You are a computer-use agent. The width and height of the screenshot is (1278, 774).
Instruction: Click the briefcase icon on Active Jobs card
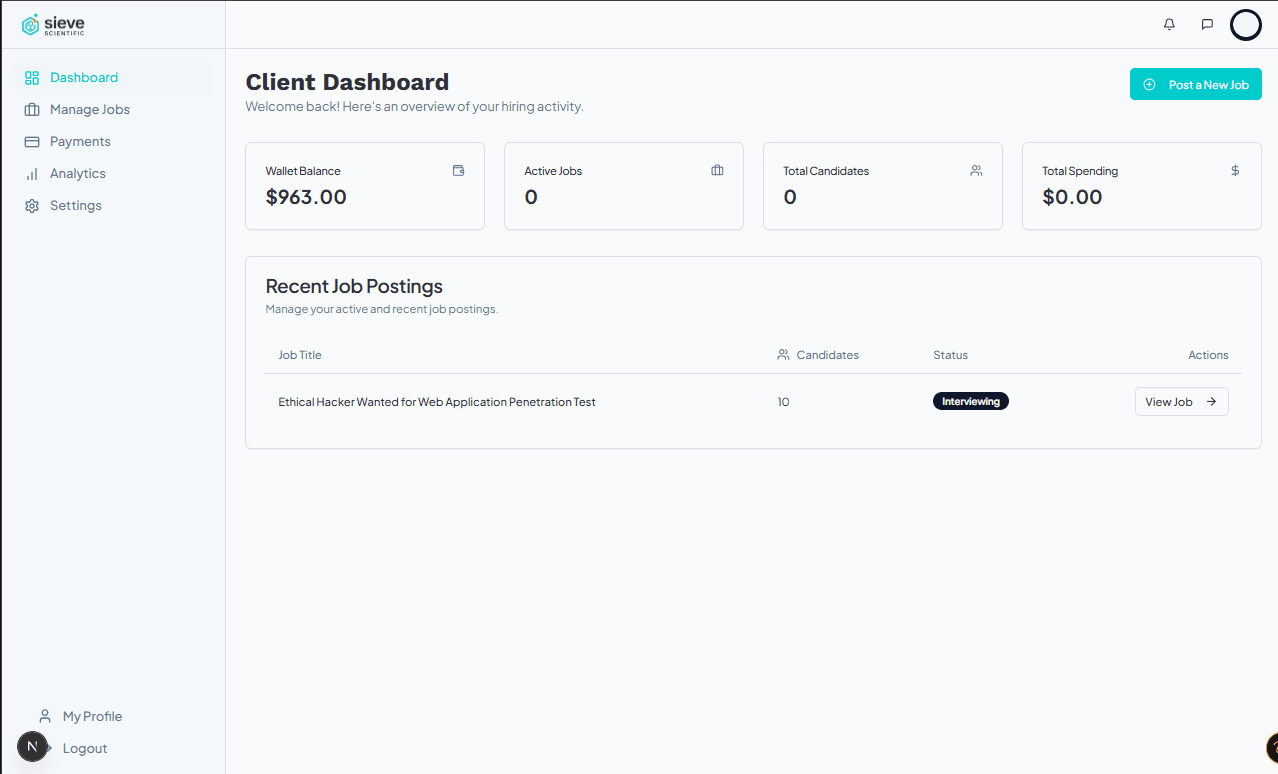click(x=717, y=171)
